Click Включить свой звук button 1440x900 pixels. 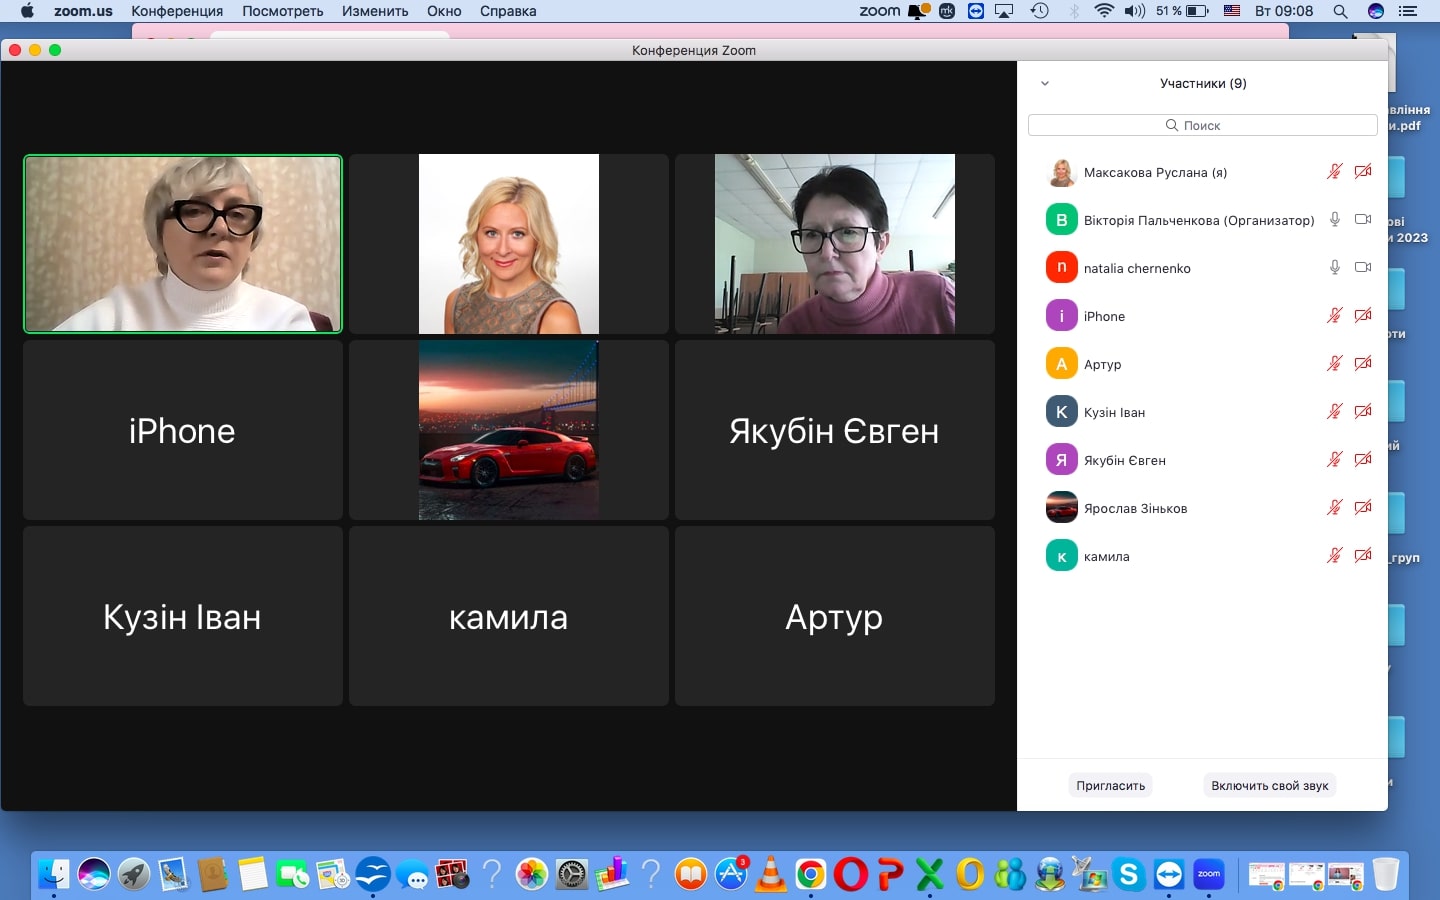click(1269, 785)
